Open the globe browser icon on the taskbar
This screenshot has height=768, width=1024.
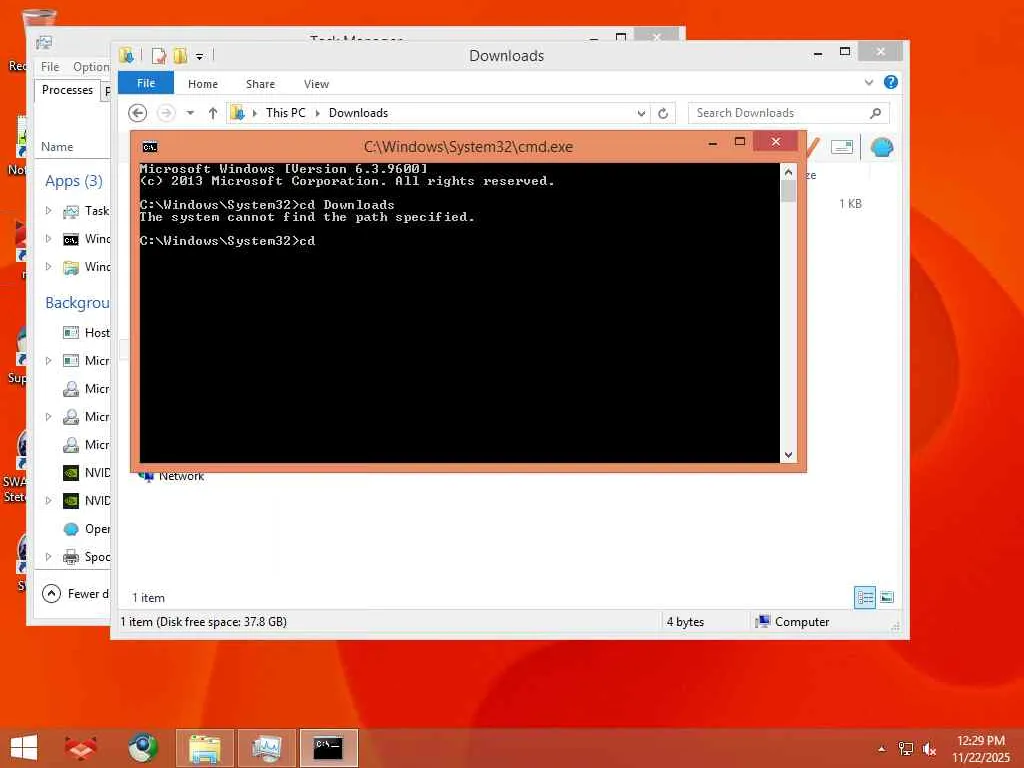click(143, 748)
